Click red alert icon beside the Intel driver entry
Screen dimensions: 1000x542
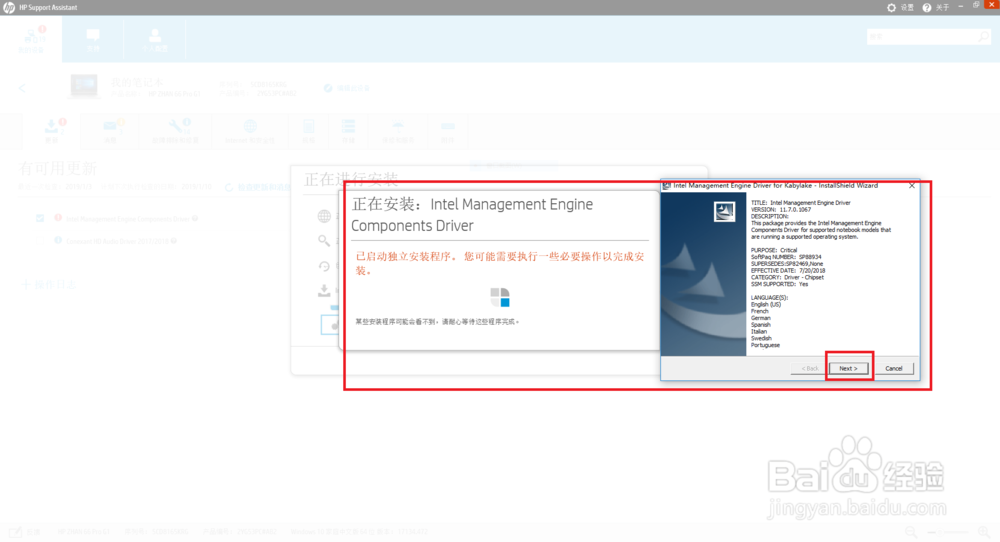58,218
